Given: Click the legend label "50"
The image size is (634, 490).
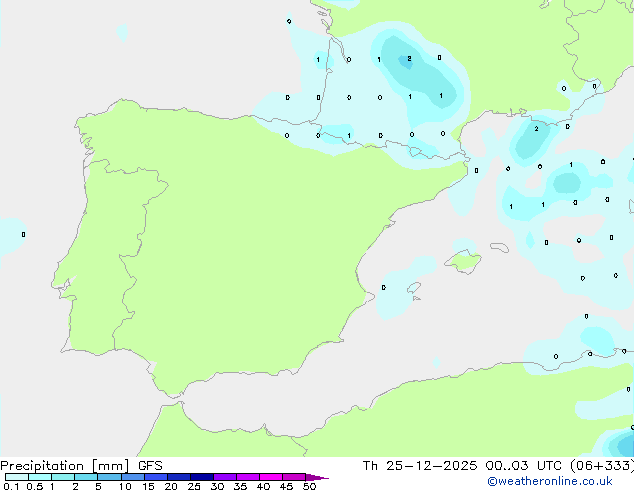Looking at the screenshot, I should pyautogui.click(x=309, y=486).
